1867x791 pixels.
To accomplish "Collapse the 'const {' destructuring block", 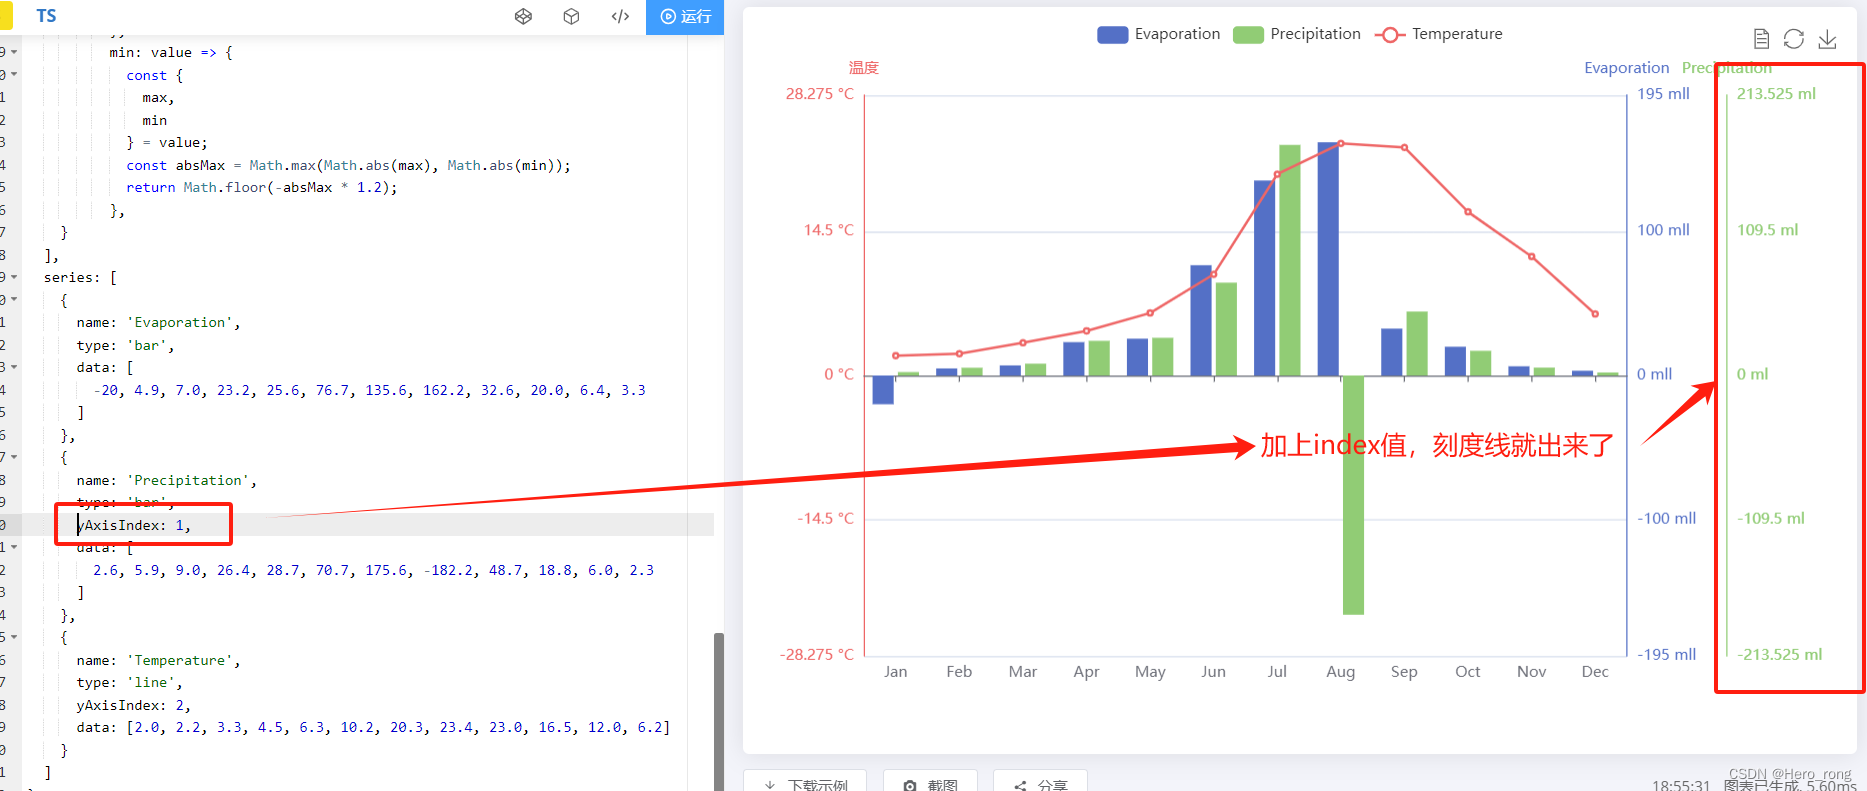I will 14,75.
